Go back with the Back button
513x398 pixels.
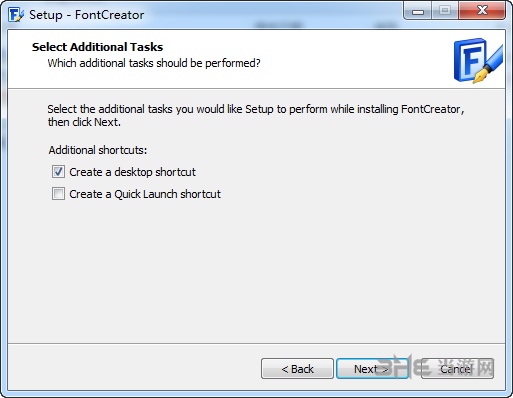tap(297, 369)
